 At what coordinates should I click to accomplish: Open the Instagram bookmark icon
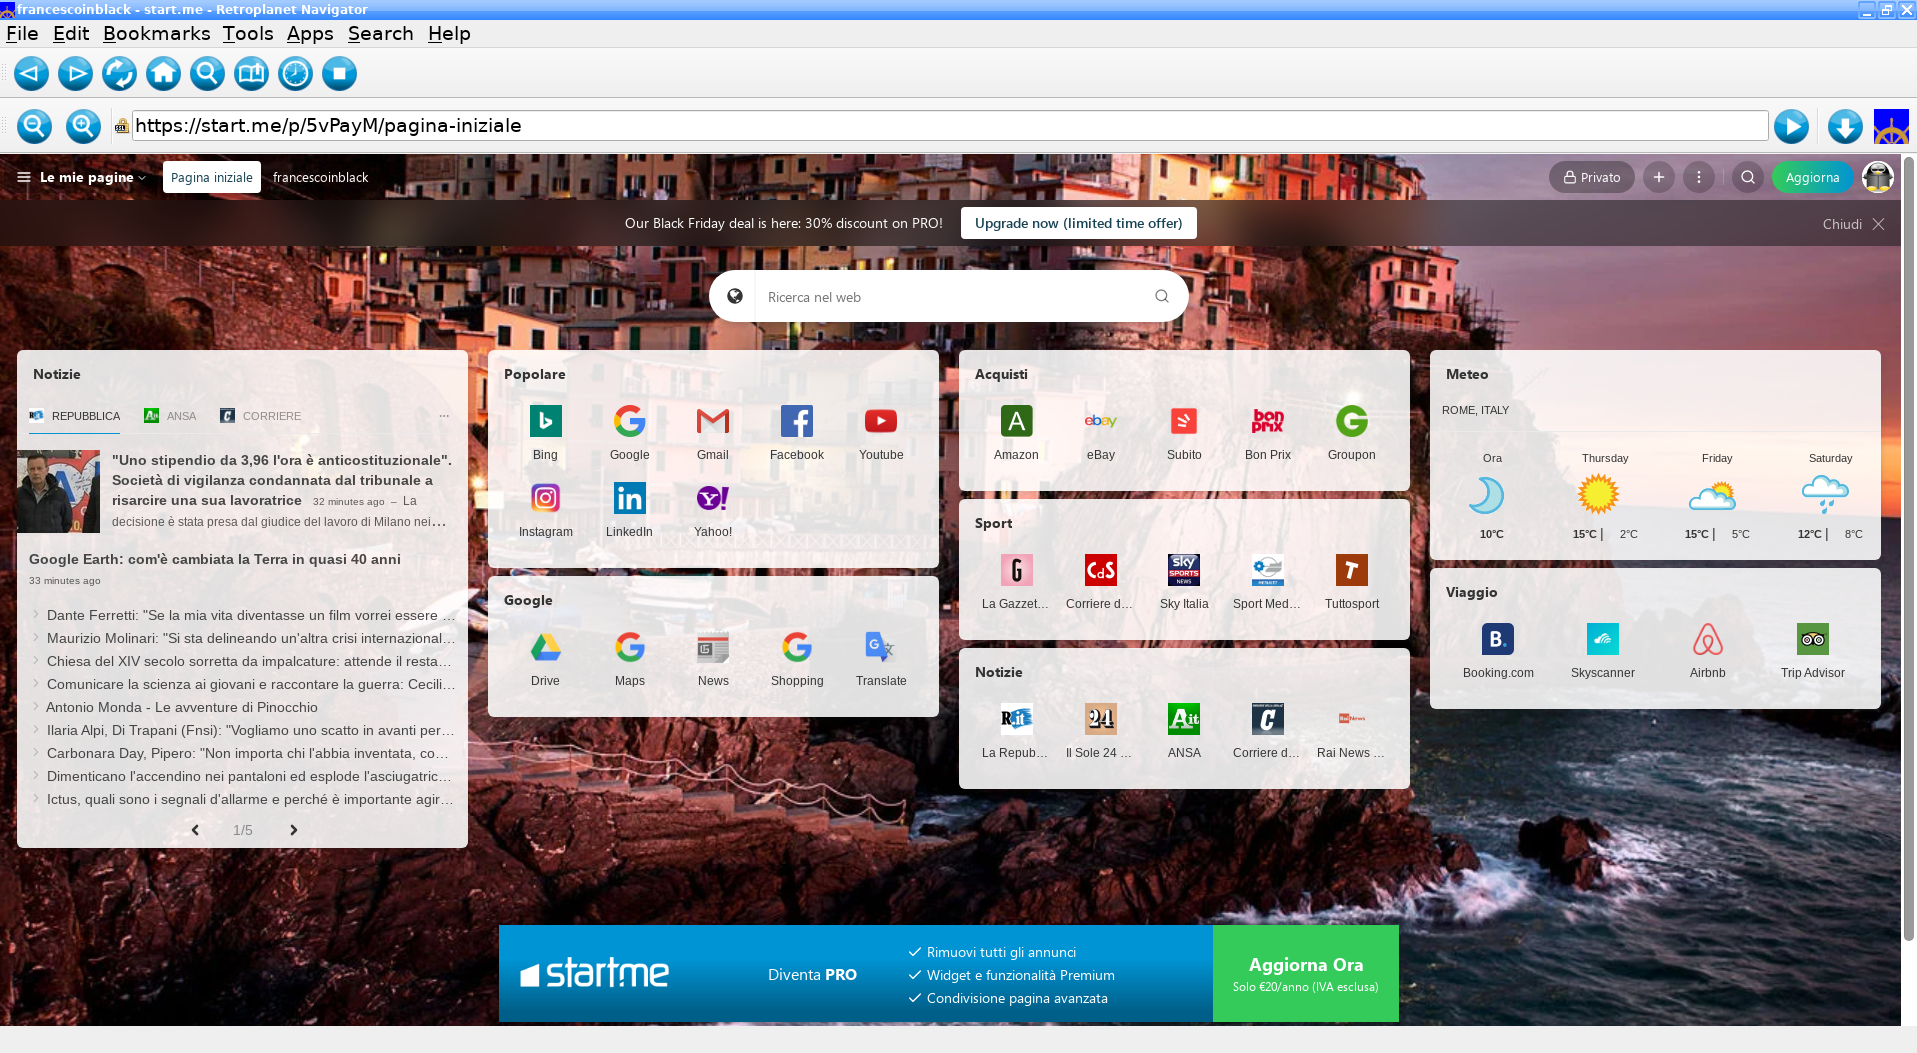point(545,498)
